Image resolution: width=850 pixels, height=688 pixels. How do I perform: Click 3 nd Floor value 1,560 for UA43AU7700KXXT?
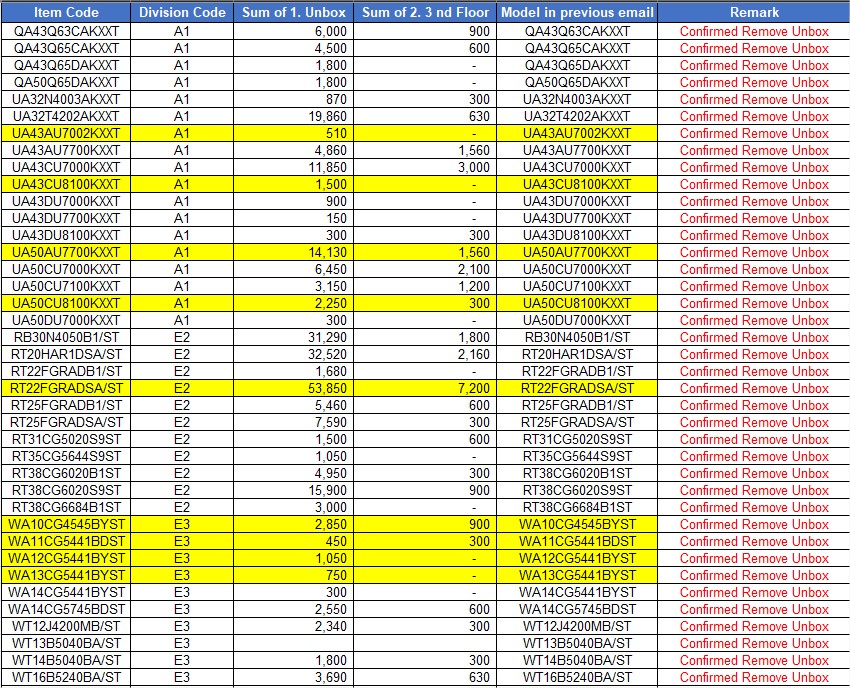coord(425,150)
